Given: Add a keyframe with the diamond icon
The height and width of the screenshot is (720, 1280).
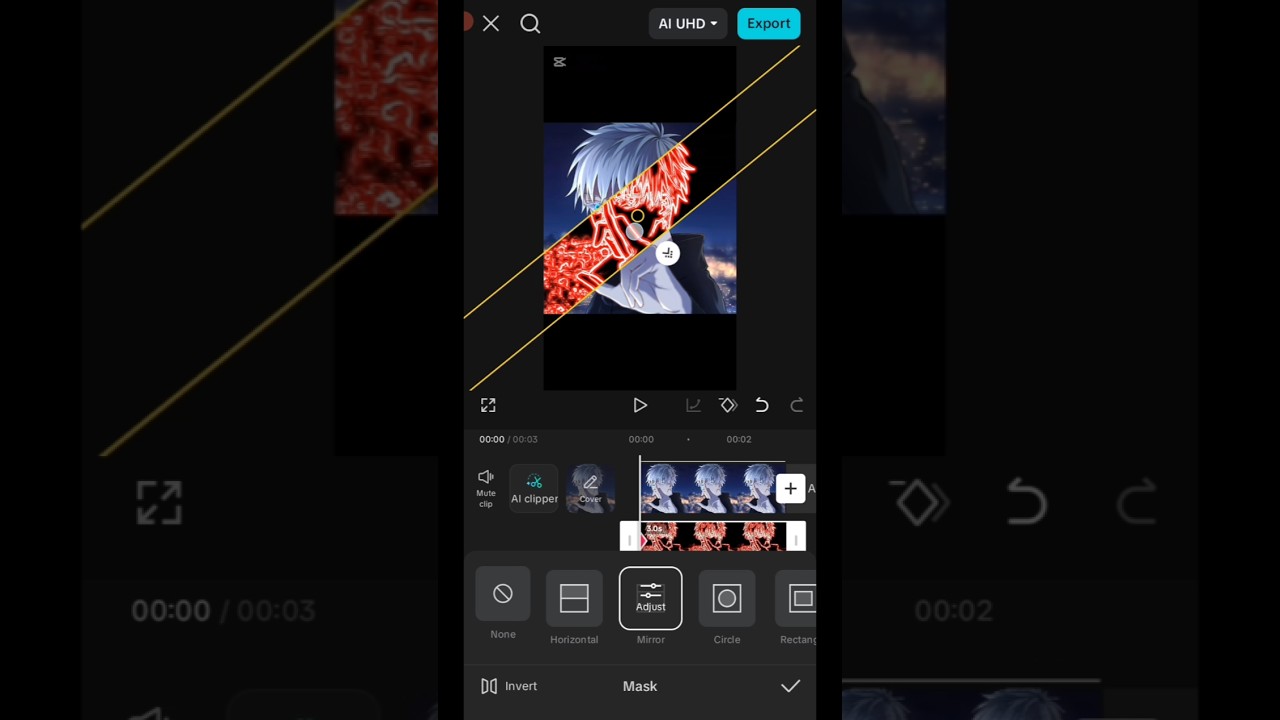Looking at the screenshot, I should pyautogui.click(x=728, y=405).
